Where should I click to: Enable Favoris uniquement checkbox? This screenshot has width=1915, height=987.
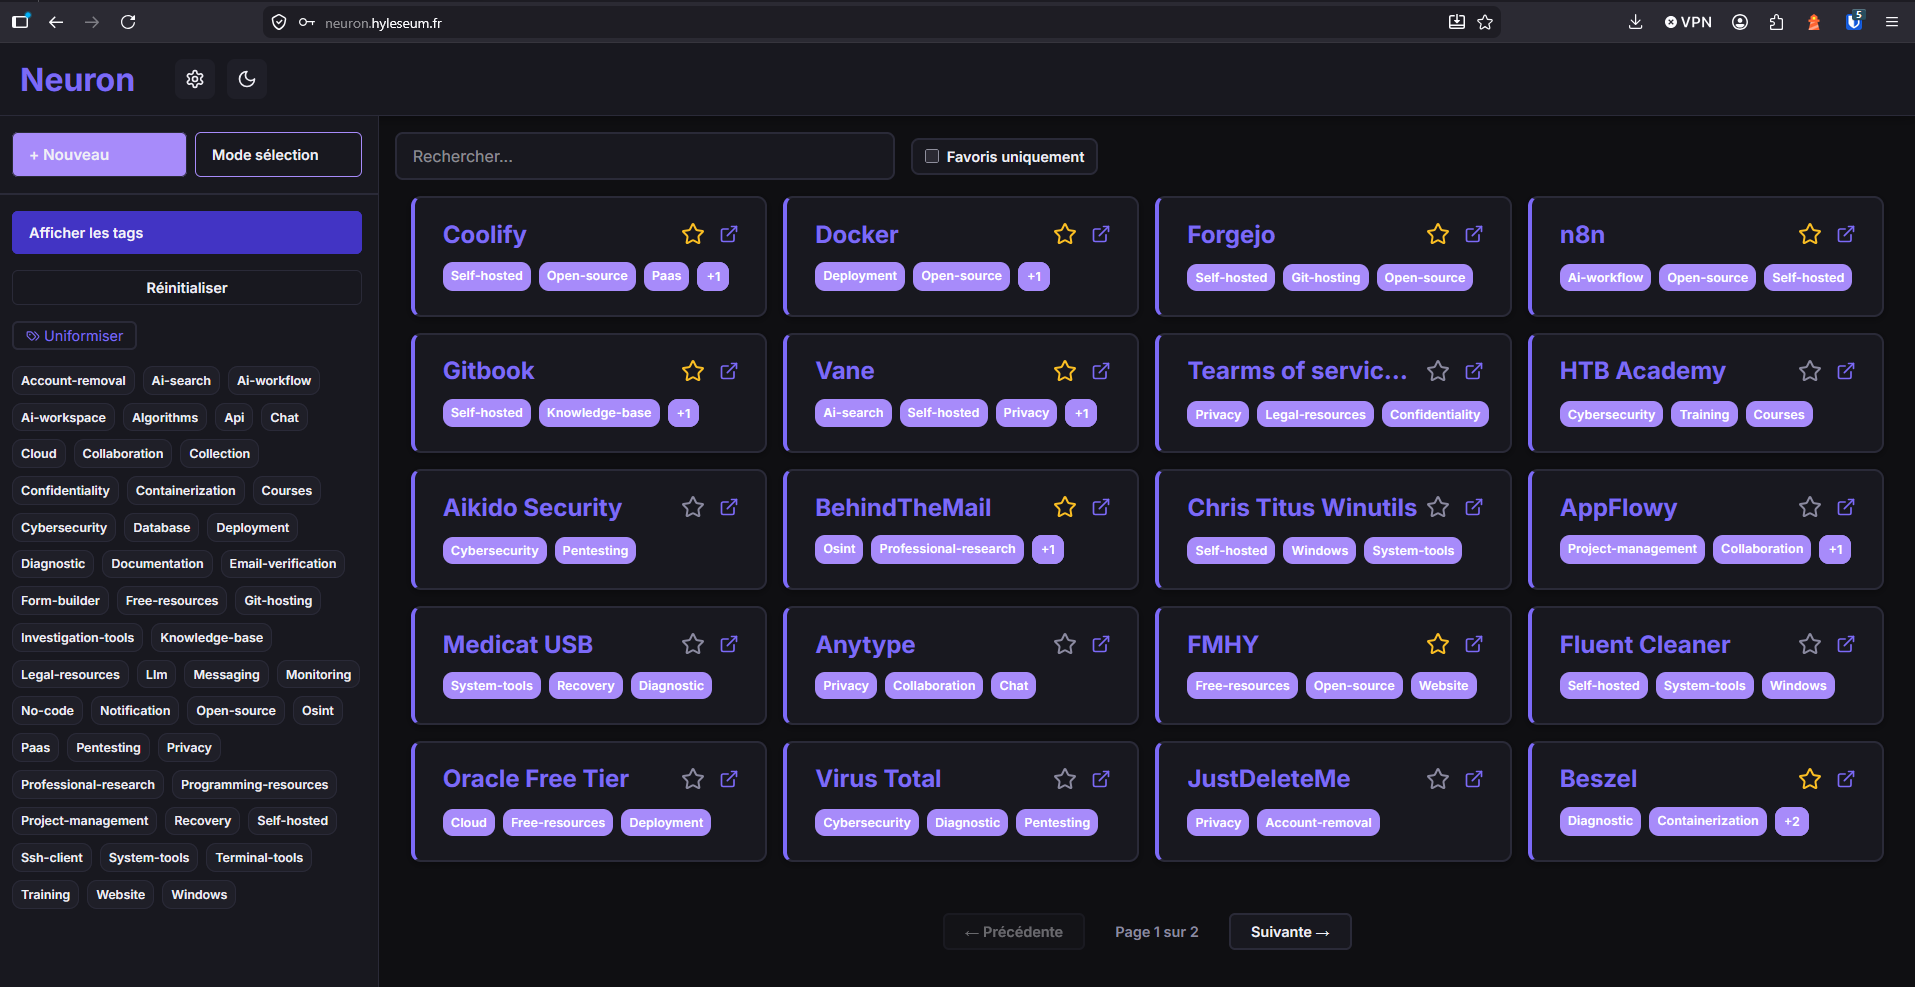[932, 156]
